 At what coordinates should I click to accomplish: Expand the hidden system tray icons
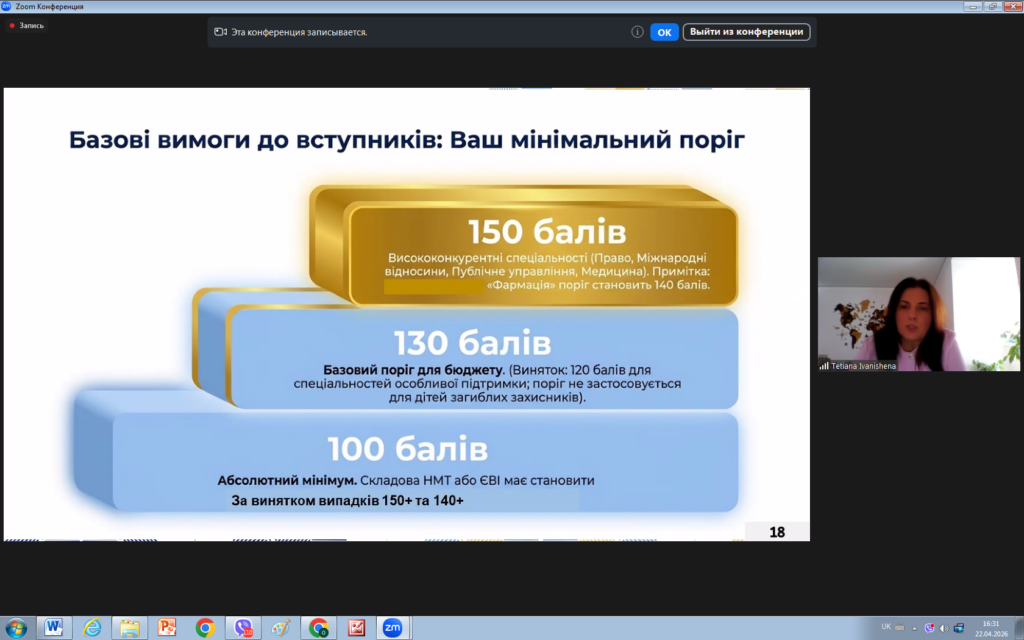coord(916,628)
